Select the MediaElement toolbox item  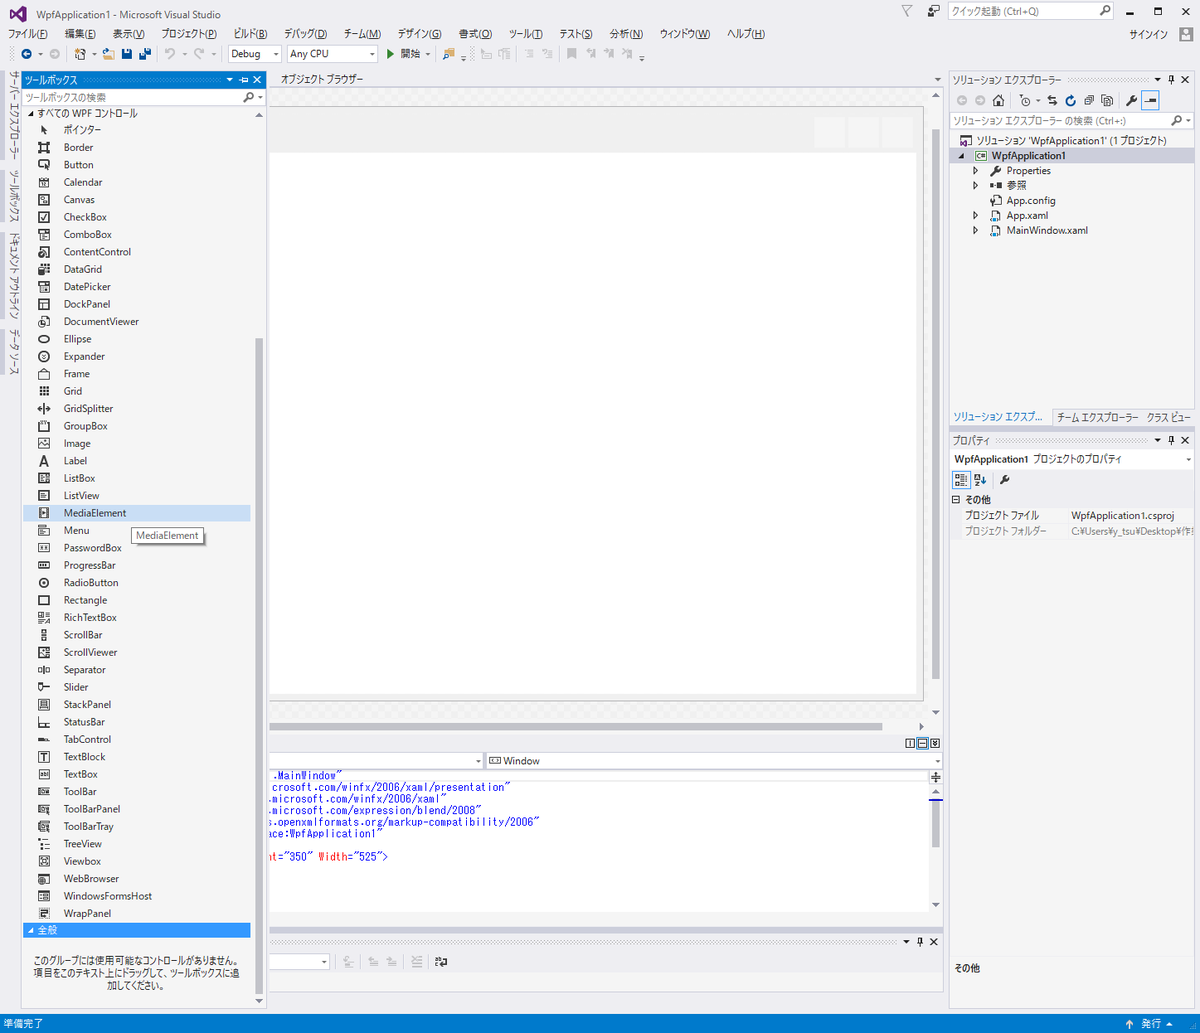[x=137, y=513]
